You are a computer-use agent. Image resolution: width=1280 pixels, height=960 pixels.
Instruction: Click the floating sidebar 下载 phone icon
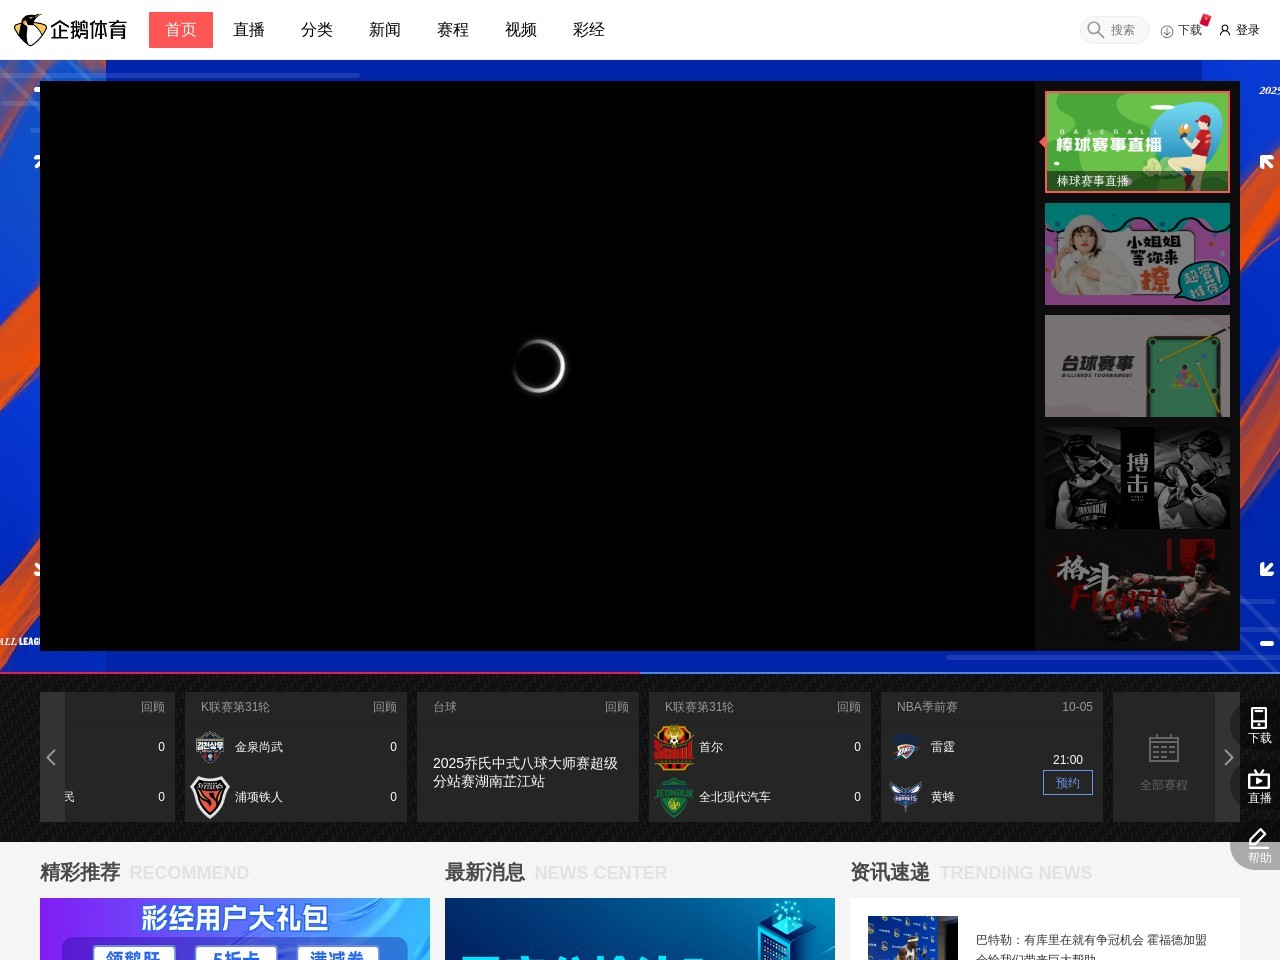point(1259,718)
